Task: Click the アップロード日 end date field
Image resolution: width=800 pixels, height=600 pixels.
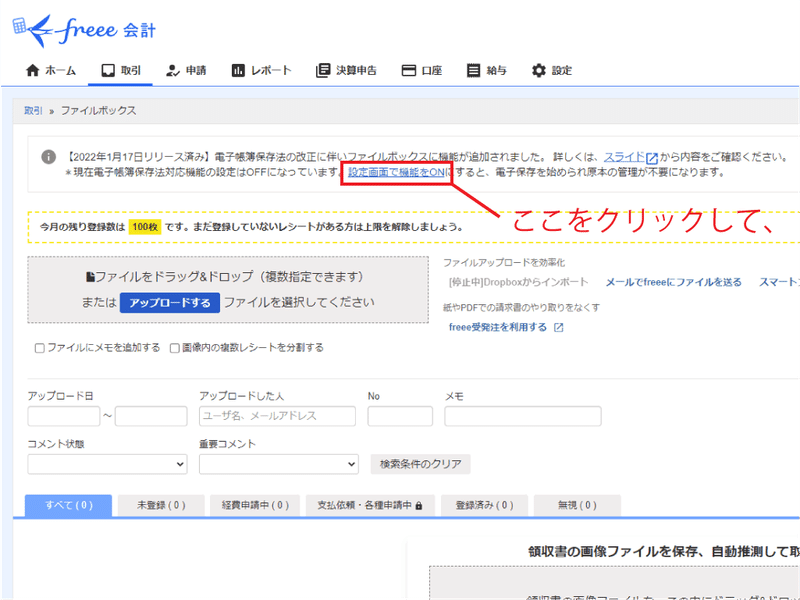Action: point(151,416)
